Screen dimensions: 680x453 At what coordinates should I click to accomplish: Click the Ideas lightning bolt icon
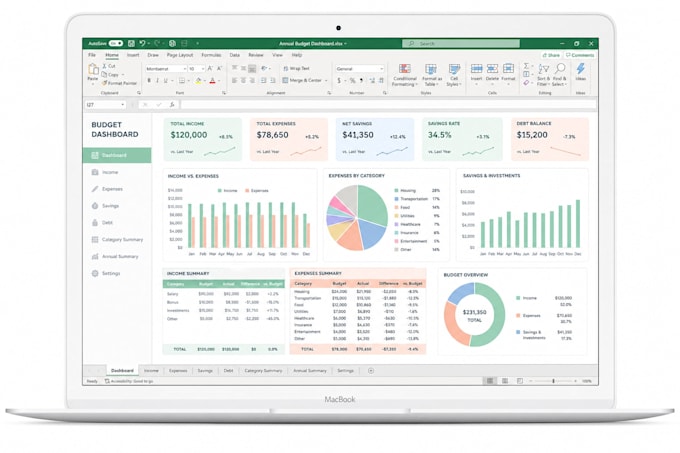point(581,68)
